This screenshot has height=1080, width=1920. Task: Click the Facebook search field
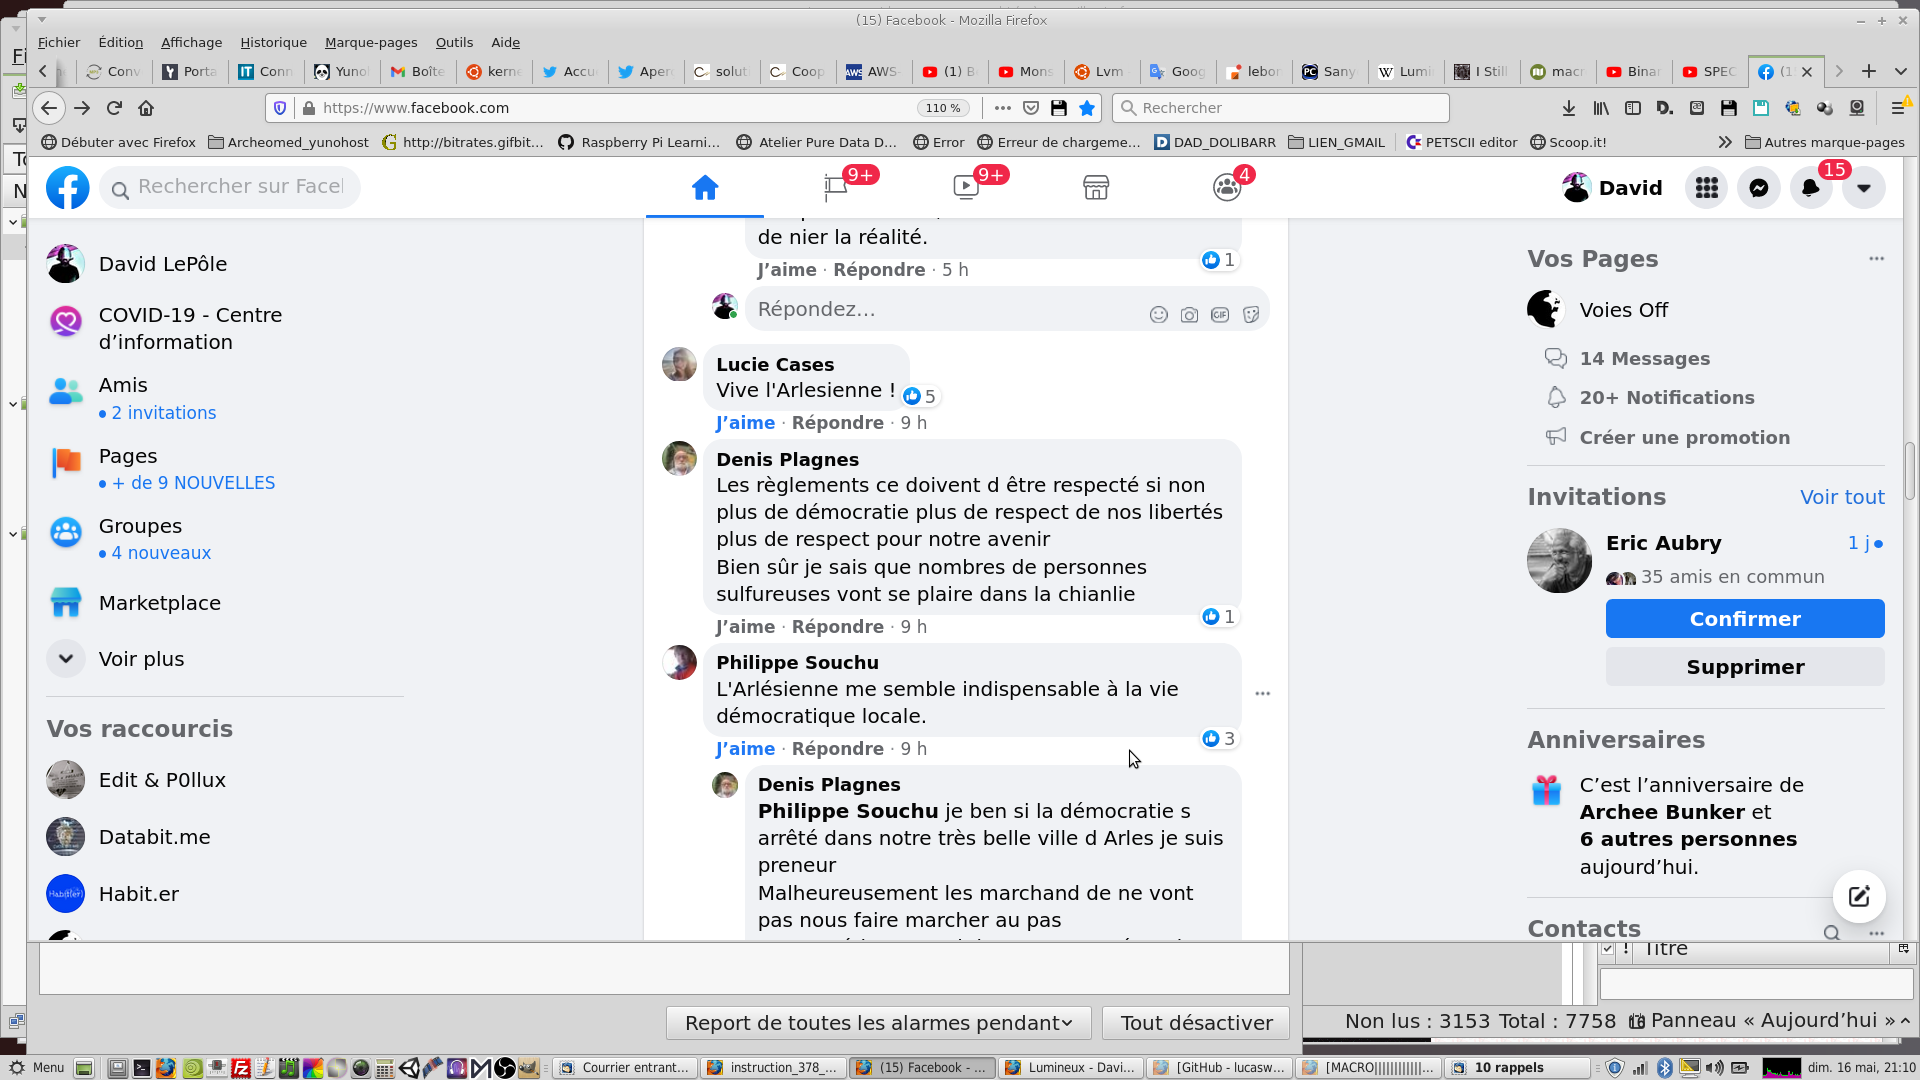click(x=240, y=187)
